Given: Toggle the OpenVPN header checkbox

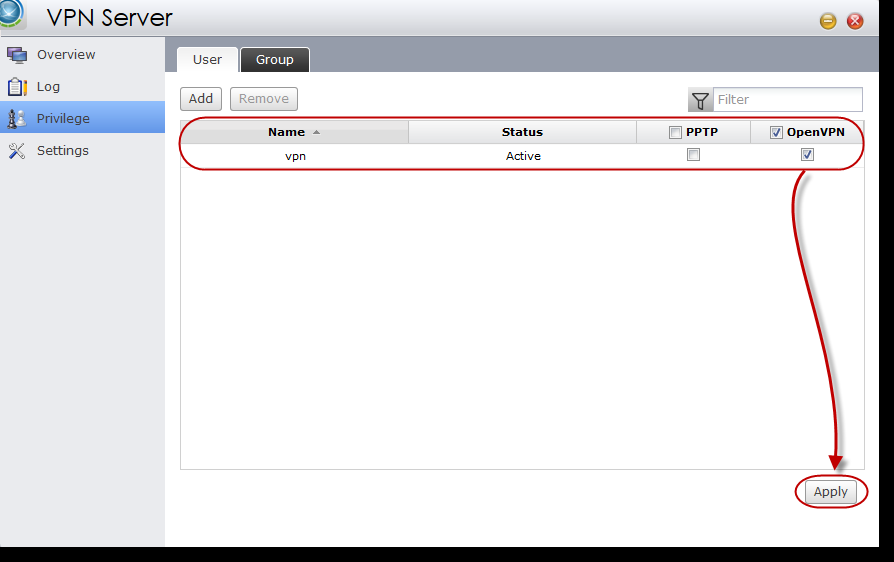Looking at the screenshot, I should pos(776,132).
